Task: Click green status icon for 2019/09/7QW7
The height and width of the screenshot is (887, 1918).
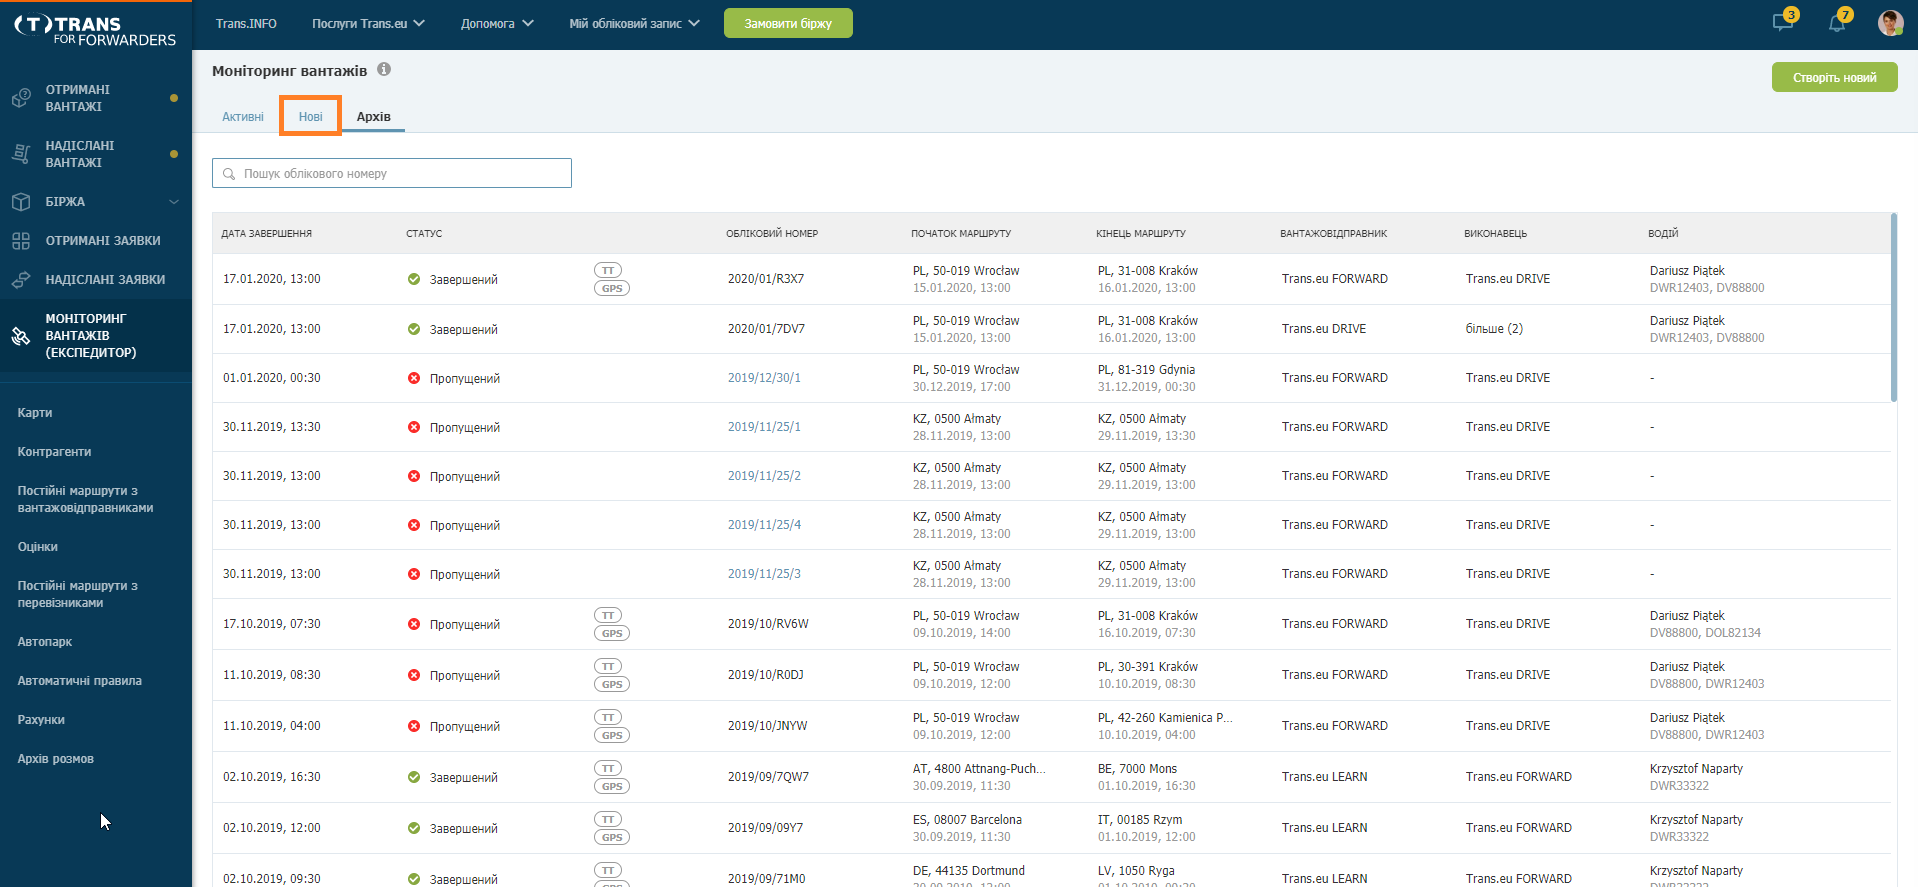Action: (x=414, y=777)
